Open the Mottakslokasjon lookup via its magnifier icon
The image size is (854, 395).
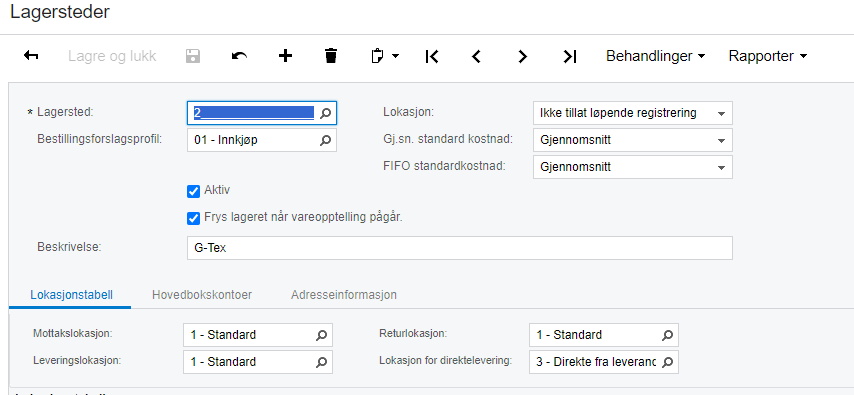[321, 335]
